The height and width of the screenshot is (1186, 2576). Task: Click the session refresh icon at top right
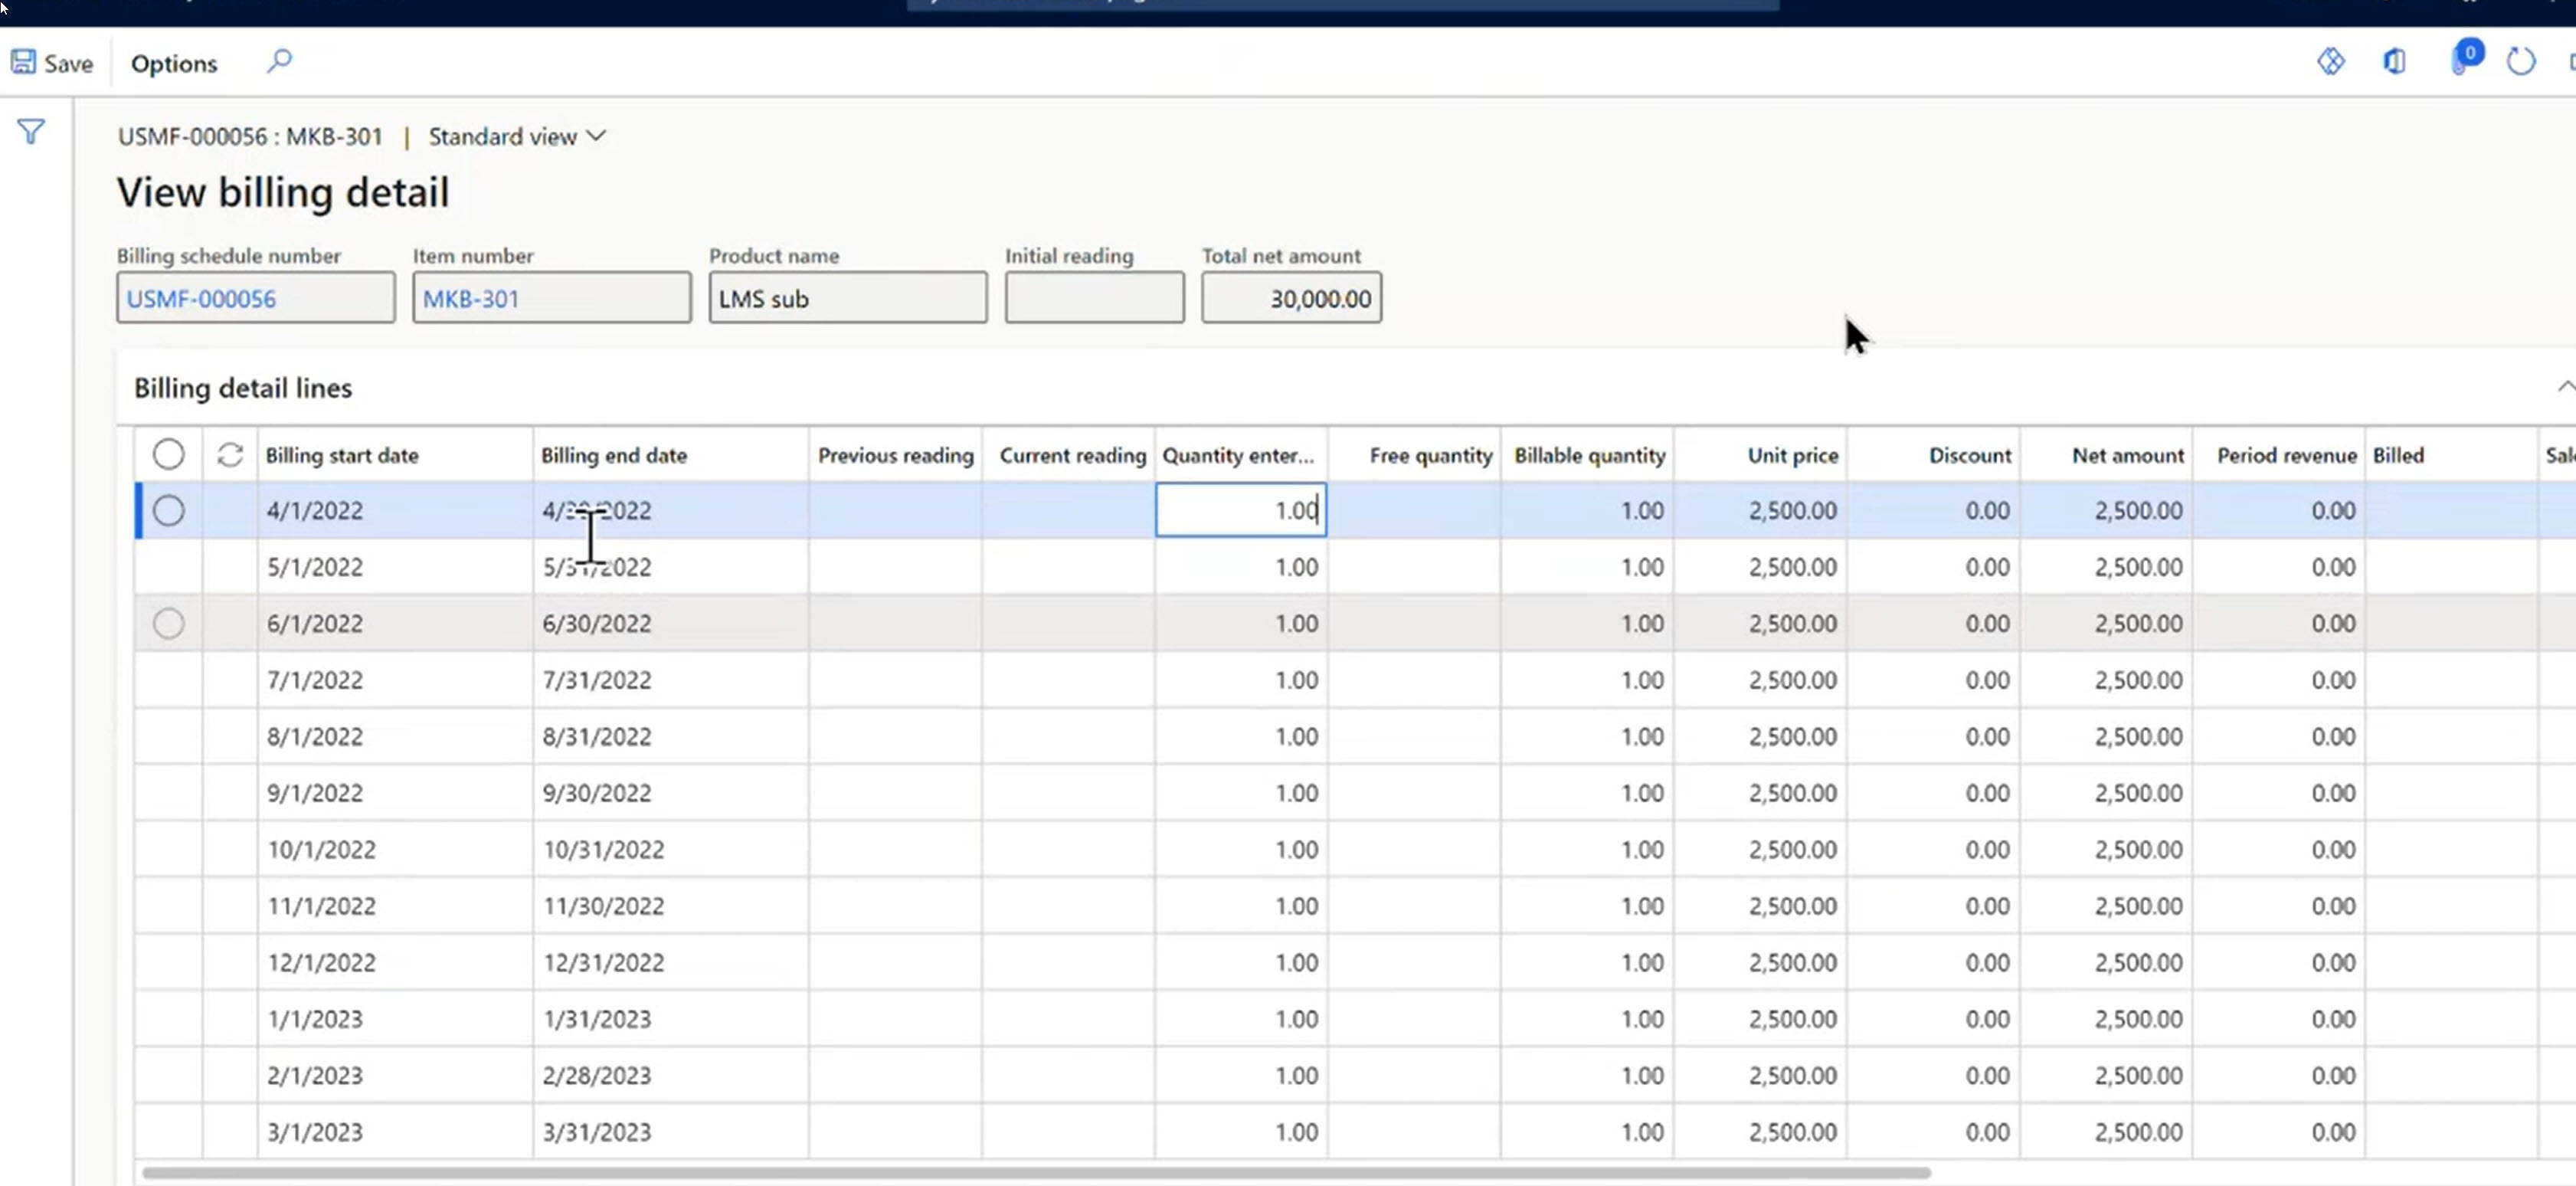tap(2521, 61)
